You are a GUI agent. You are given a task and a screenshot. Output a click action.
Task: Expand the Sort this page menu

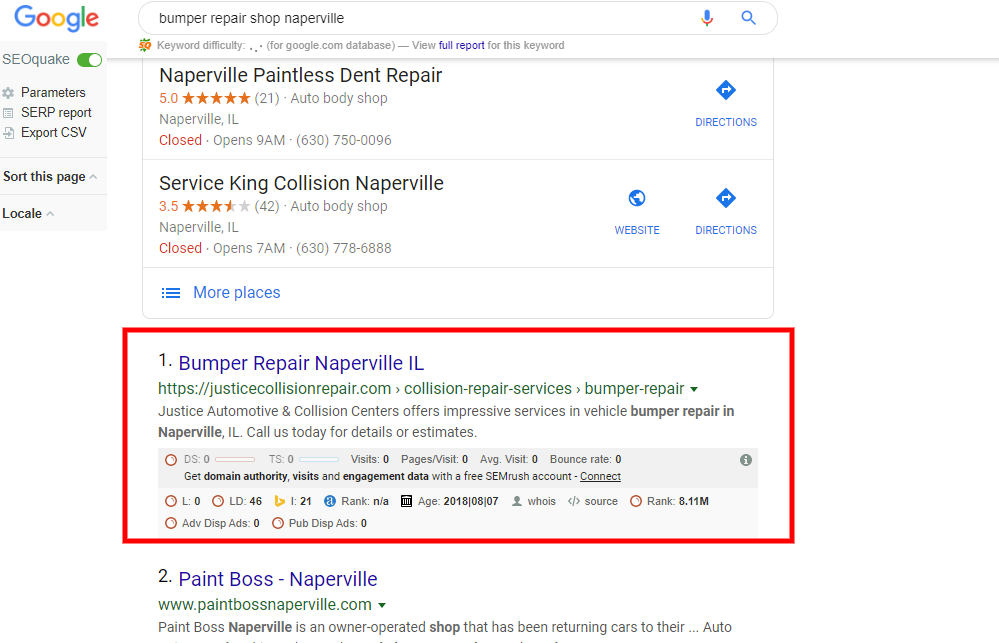pos(50,177)
